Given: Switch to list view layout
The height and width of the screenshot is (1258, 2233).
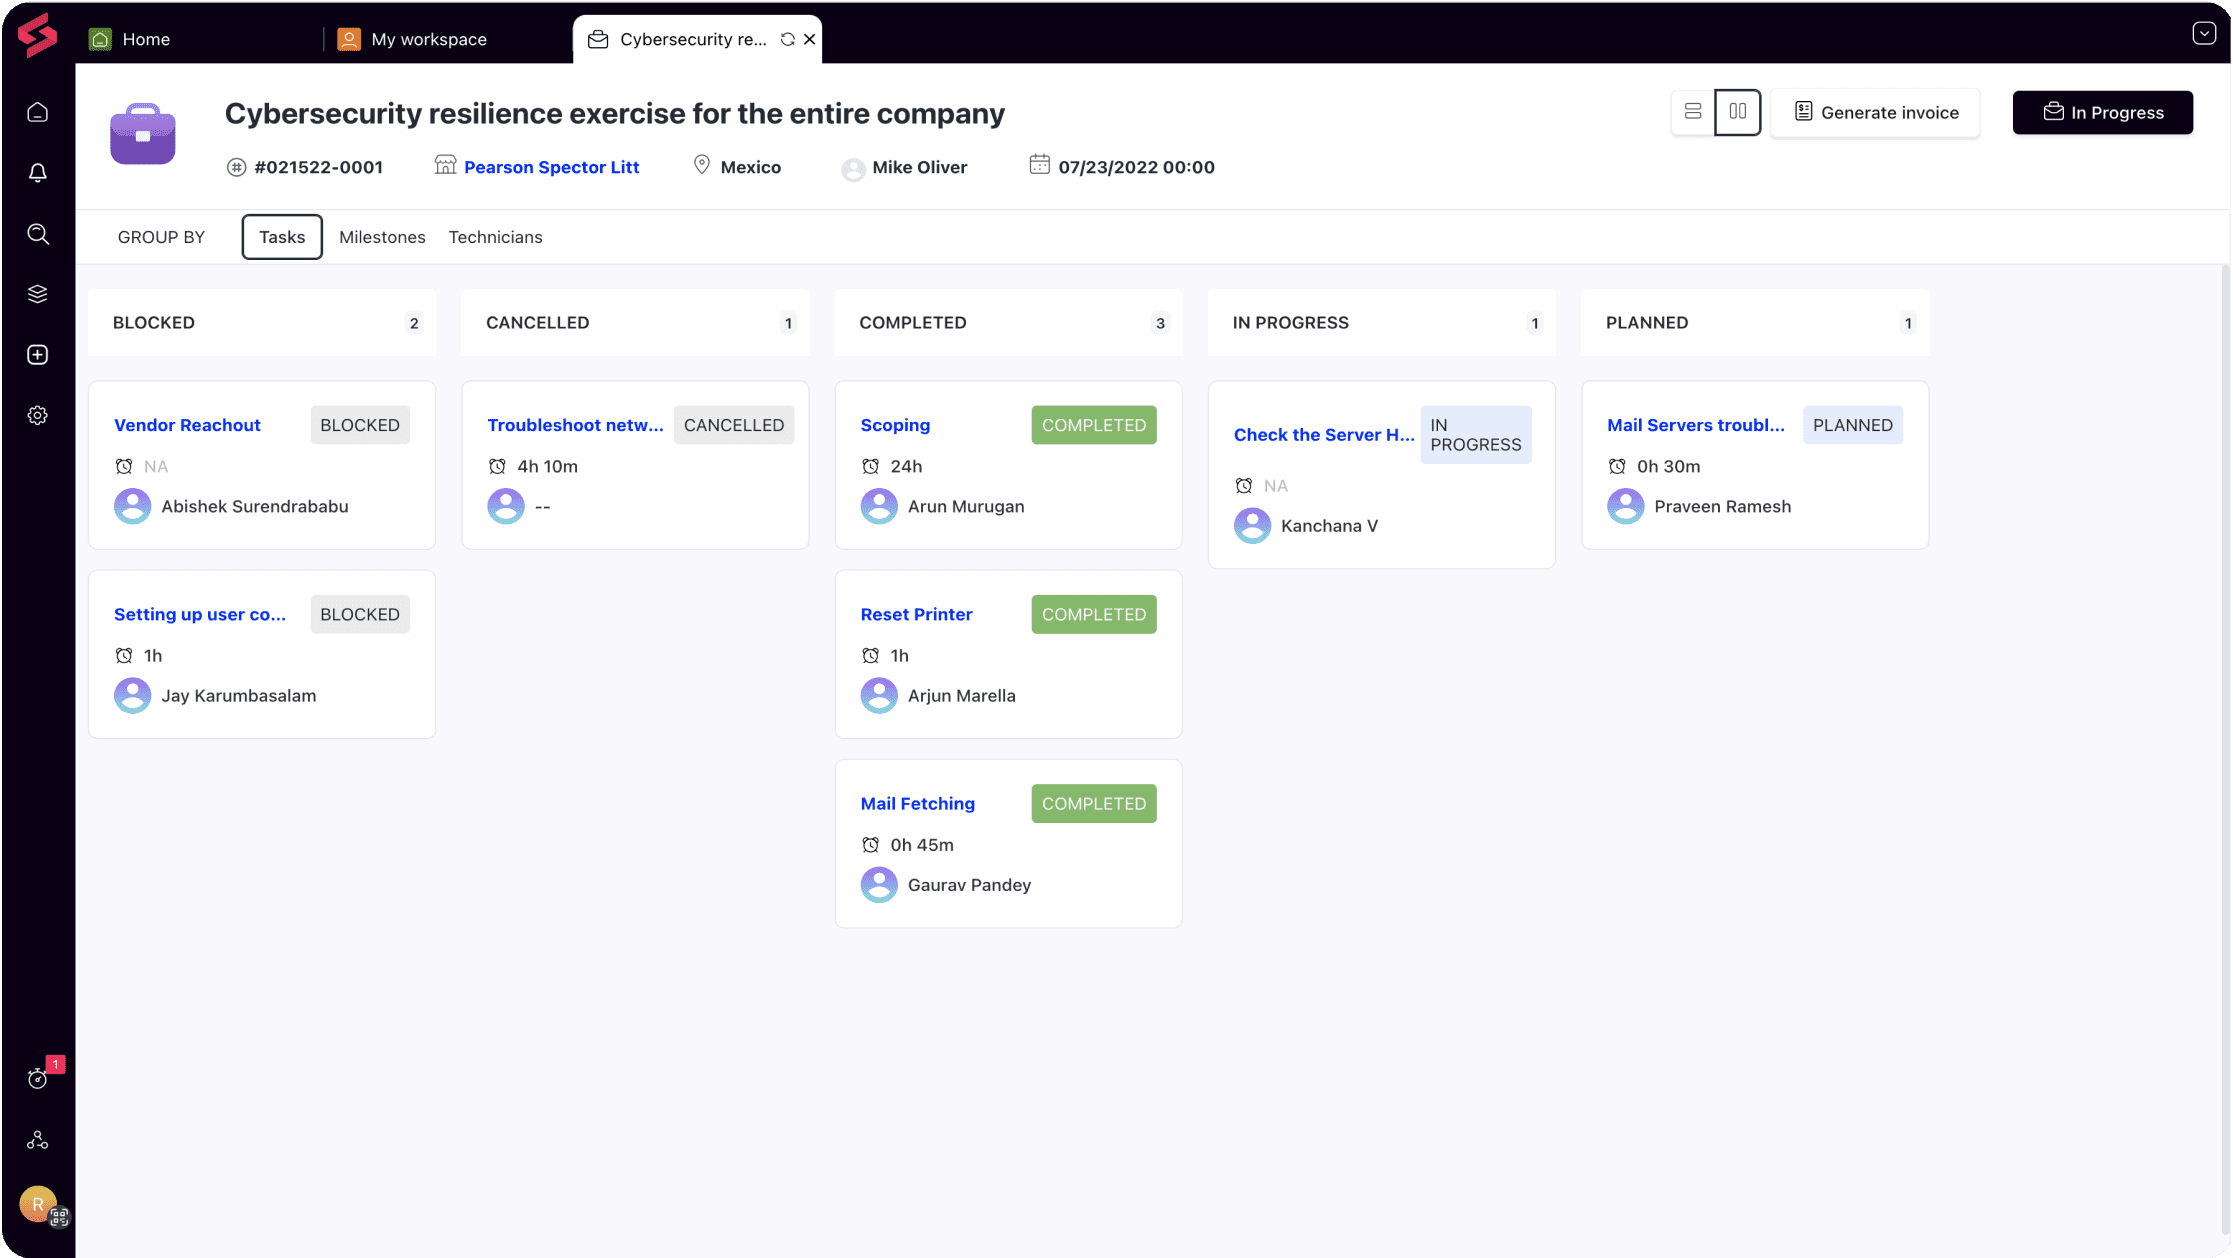Looking at the screenshot, I should click(1692, 112).
